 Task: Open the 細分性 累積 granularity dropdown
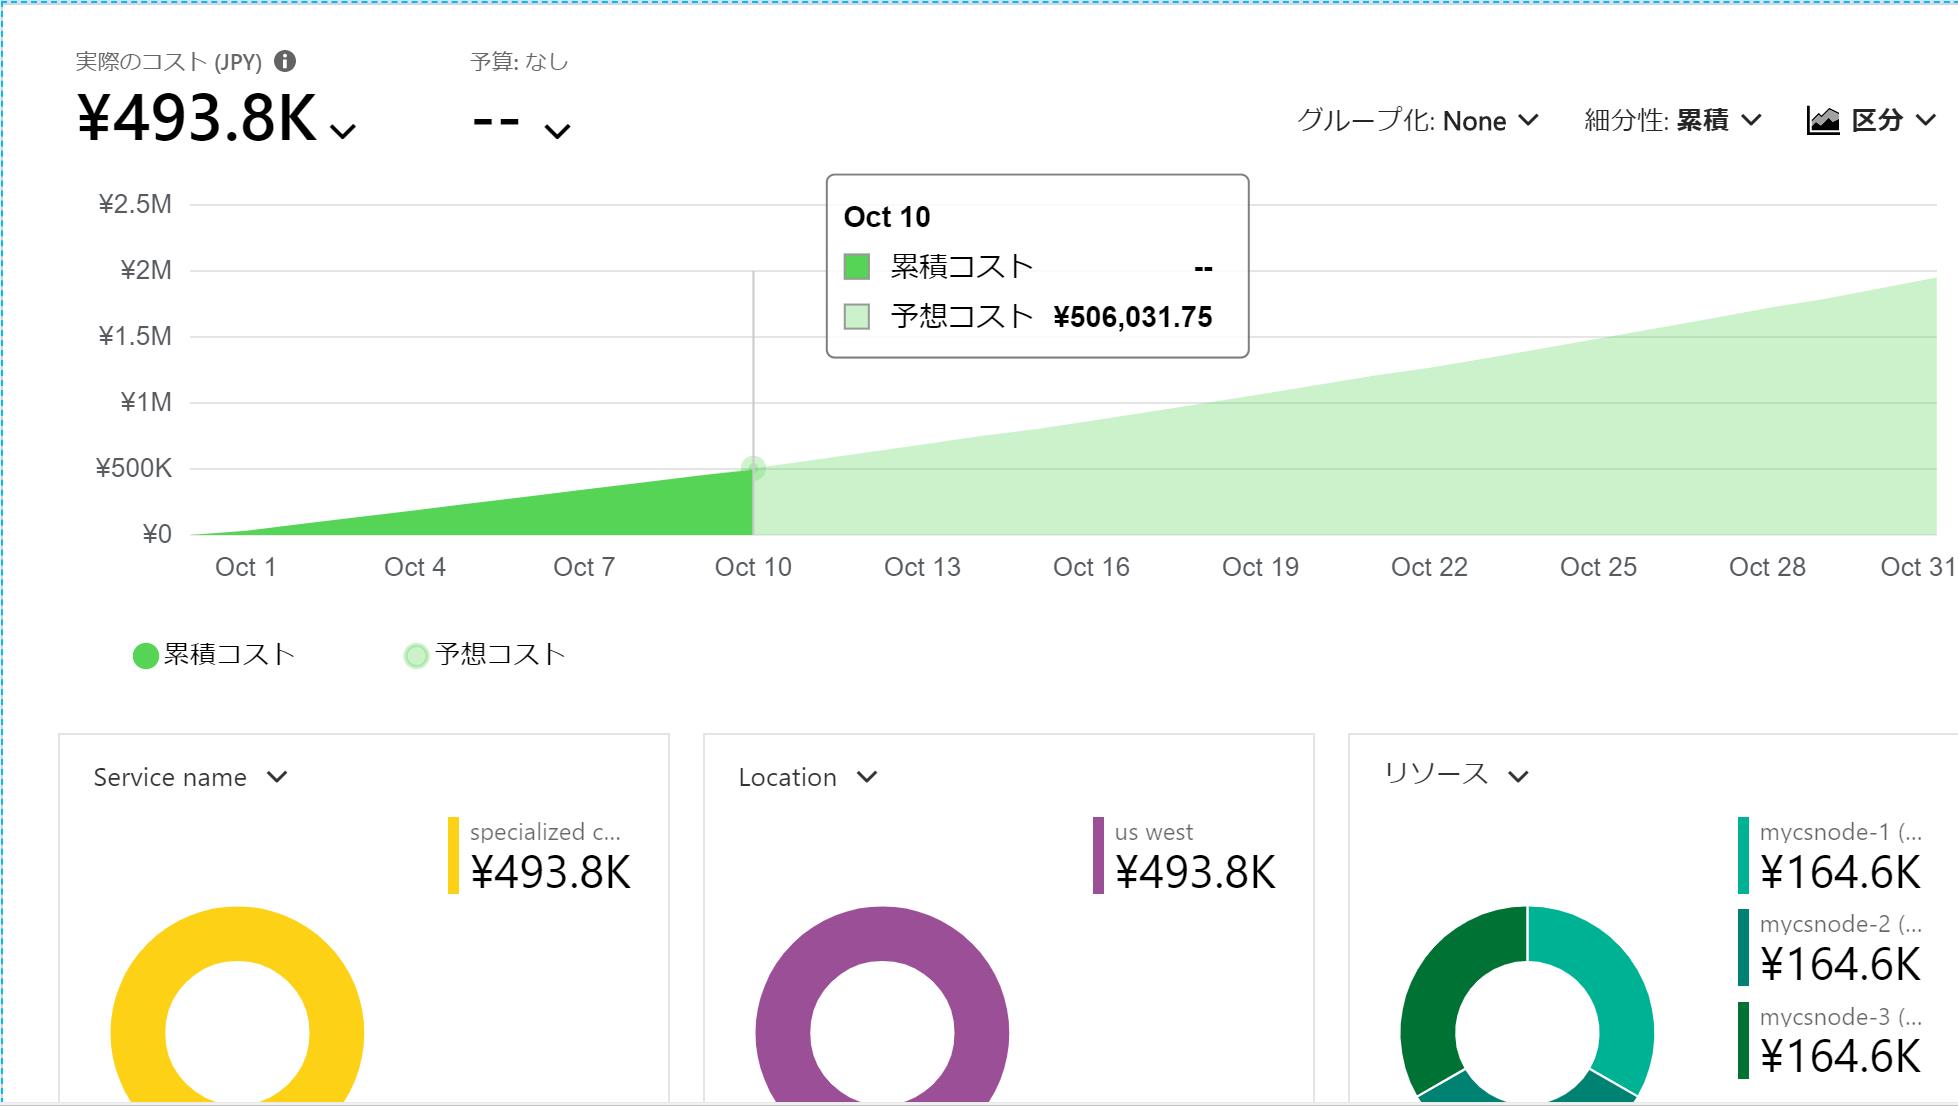click(1751, 120)
